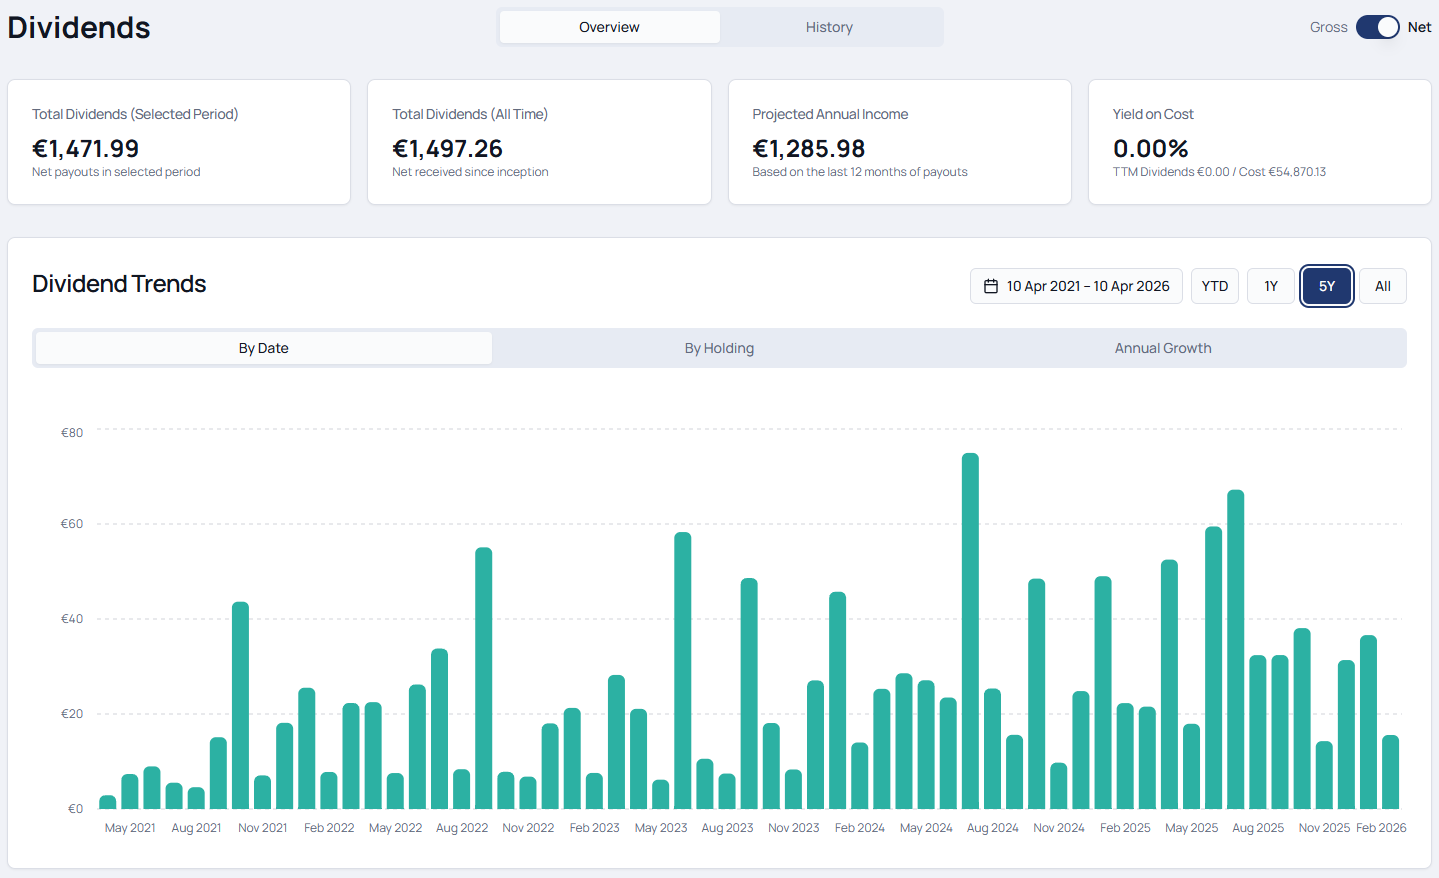1439x878 pixels.
Task: Click the €1,471.99 selected period total
Action: coord(86,149)
